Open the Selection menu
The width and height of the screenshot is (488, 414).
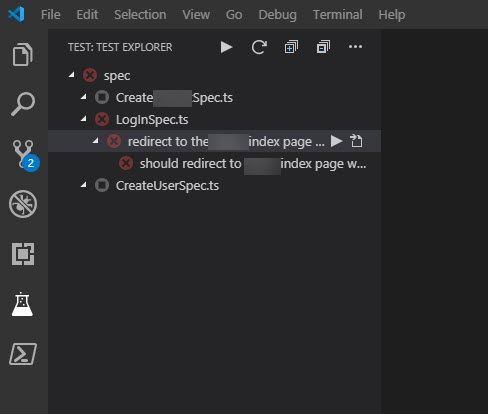point(140,15)
